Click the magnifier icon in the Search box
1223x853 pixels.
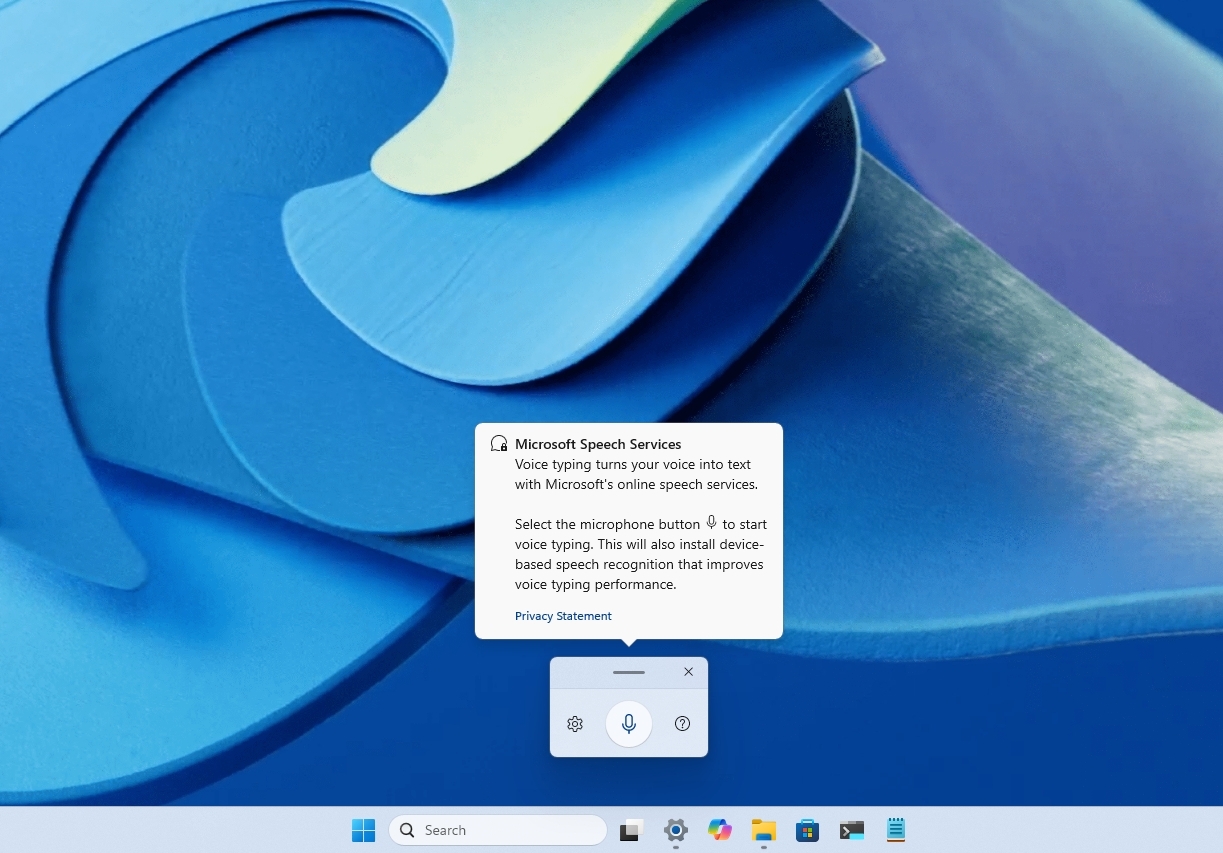(x=407, y=830)
